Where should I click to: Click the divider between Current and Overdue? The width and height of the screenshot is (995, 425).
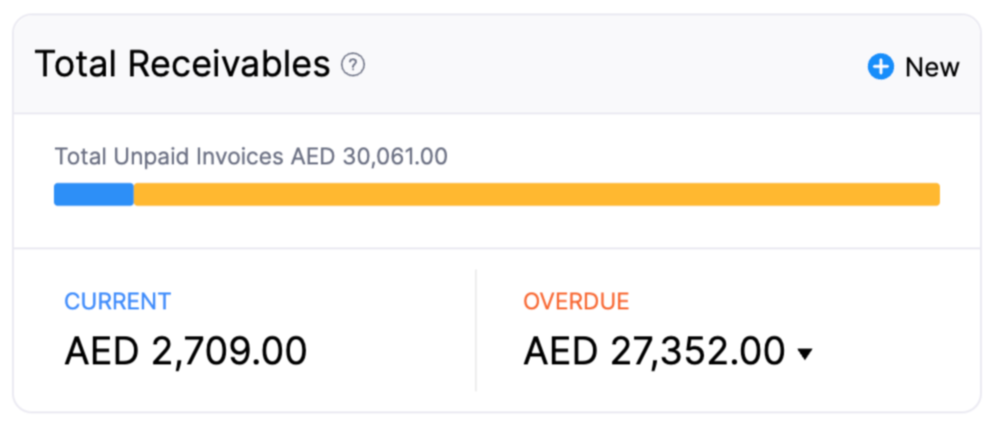point(476,330)
